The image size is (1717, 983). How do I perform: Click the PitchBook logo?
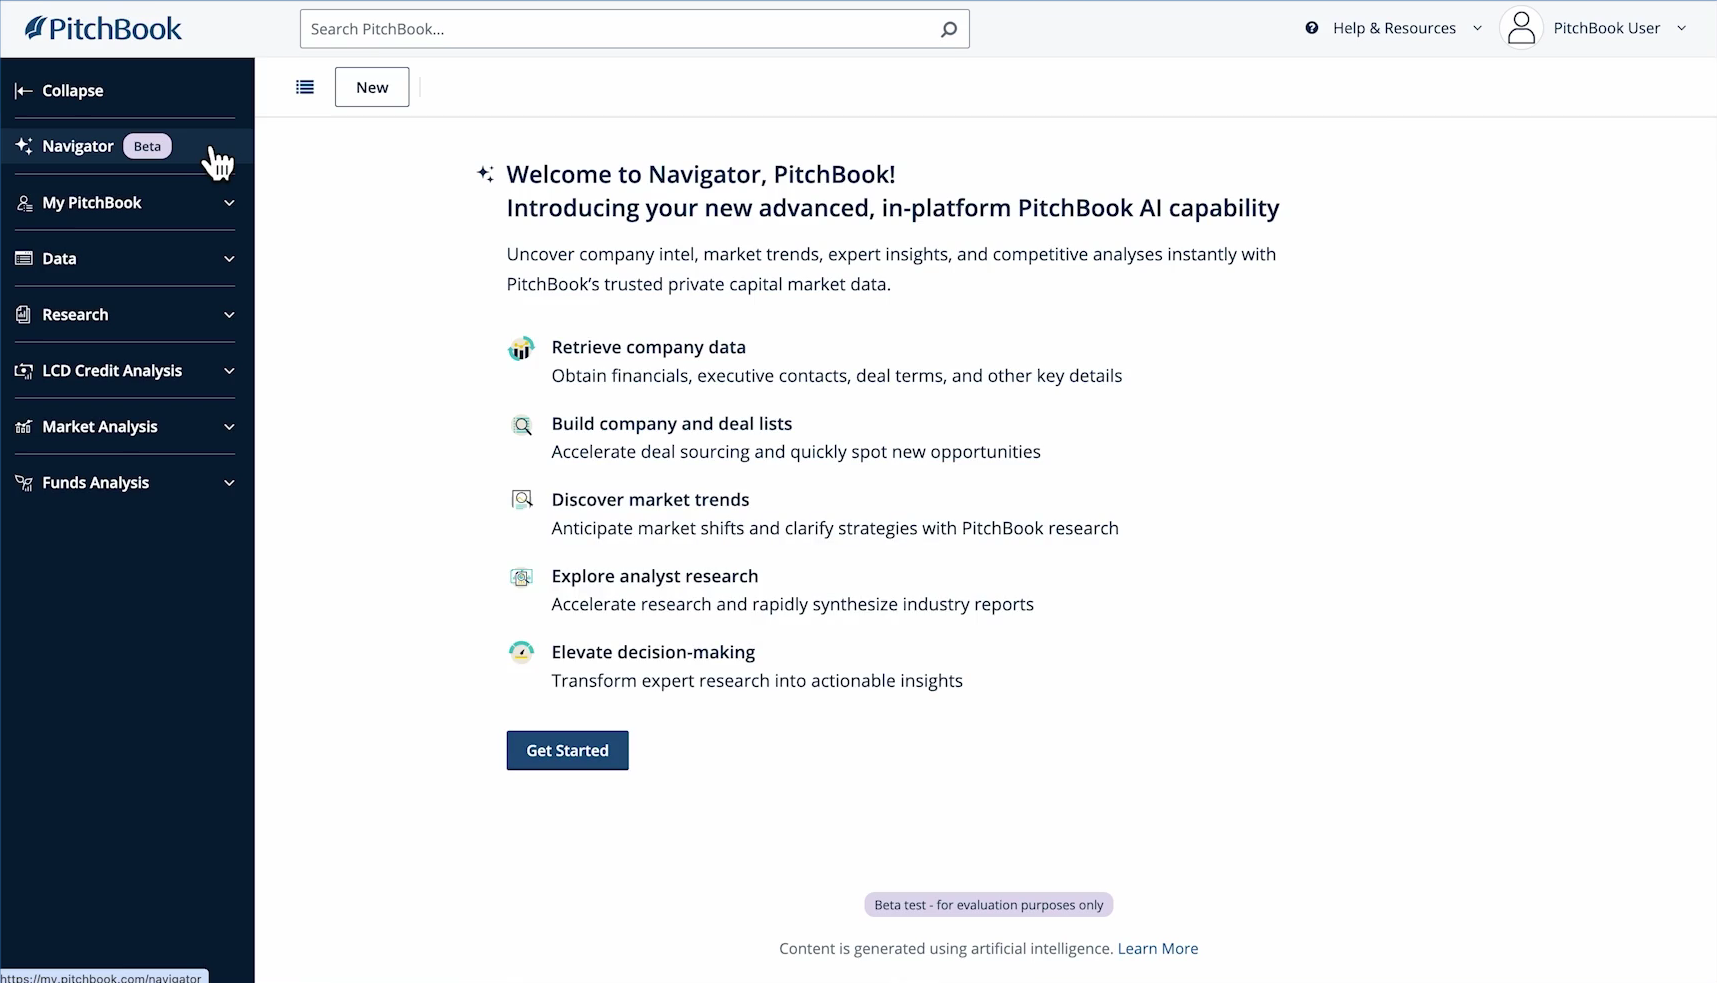click(103, 29)
